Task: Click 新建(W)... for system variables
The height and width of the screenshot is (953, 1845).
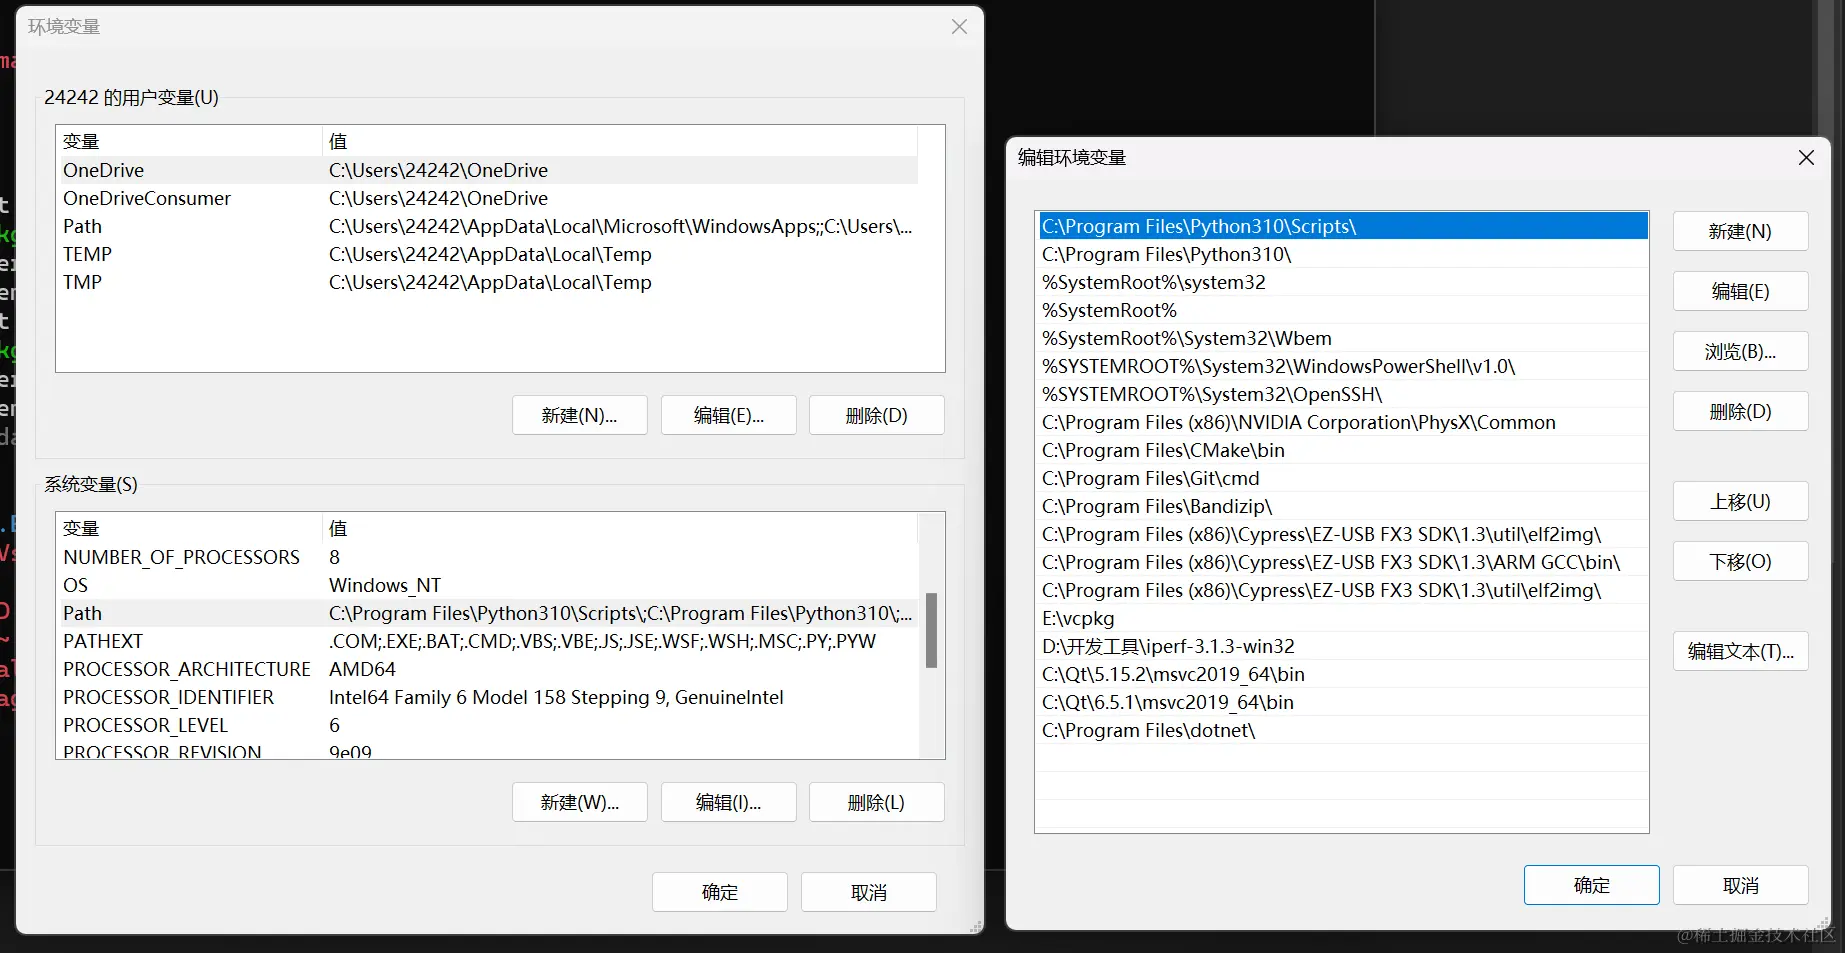Action: 579,802
